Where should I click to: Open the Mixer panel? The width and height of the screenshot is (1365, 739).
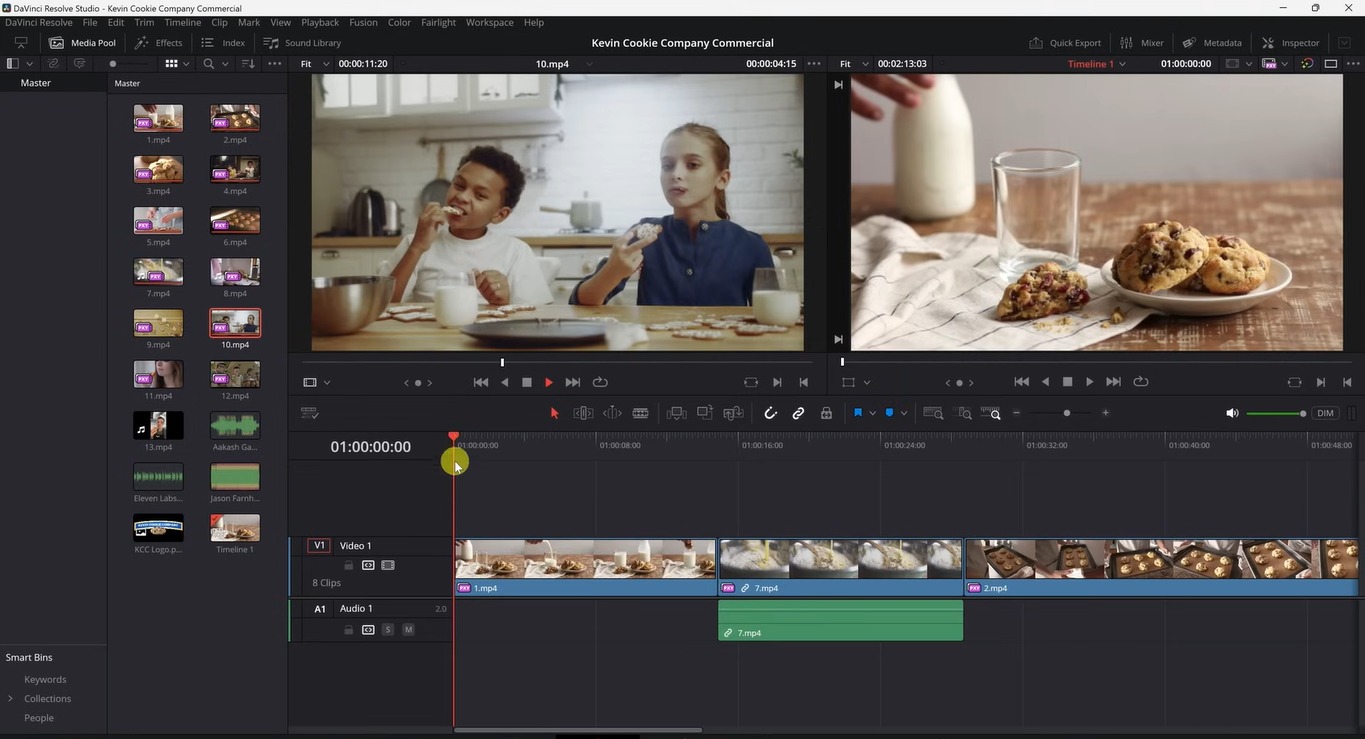click(x=1141, y=43)
